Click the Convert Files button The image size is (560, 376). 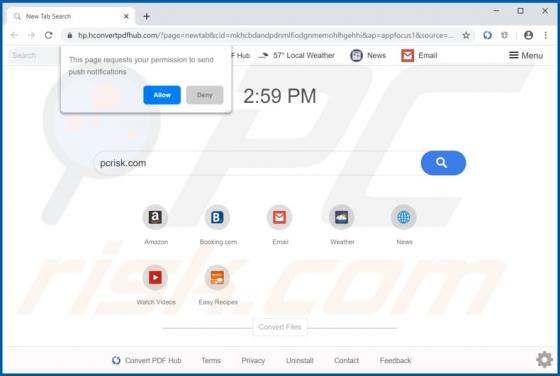pos(280,327)
